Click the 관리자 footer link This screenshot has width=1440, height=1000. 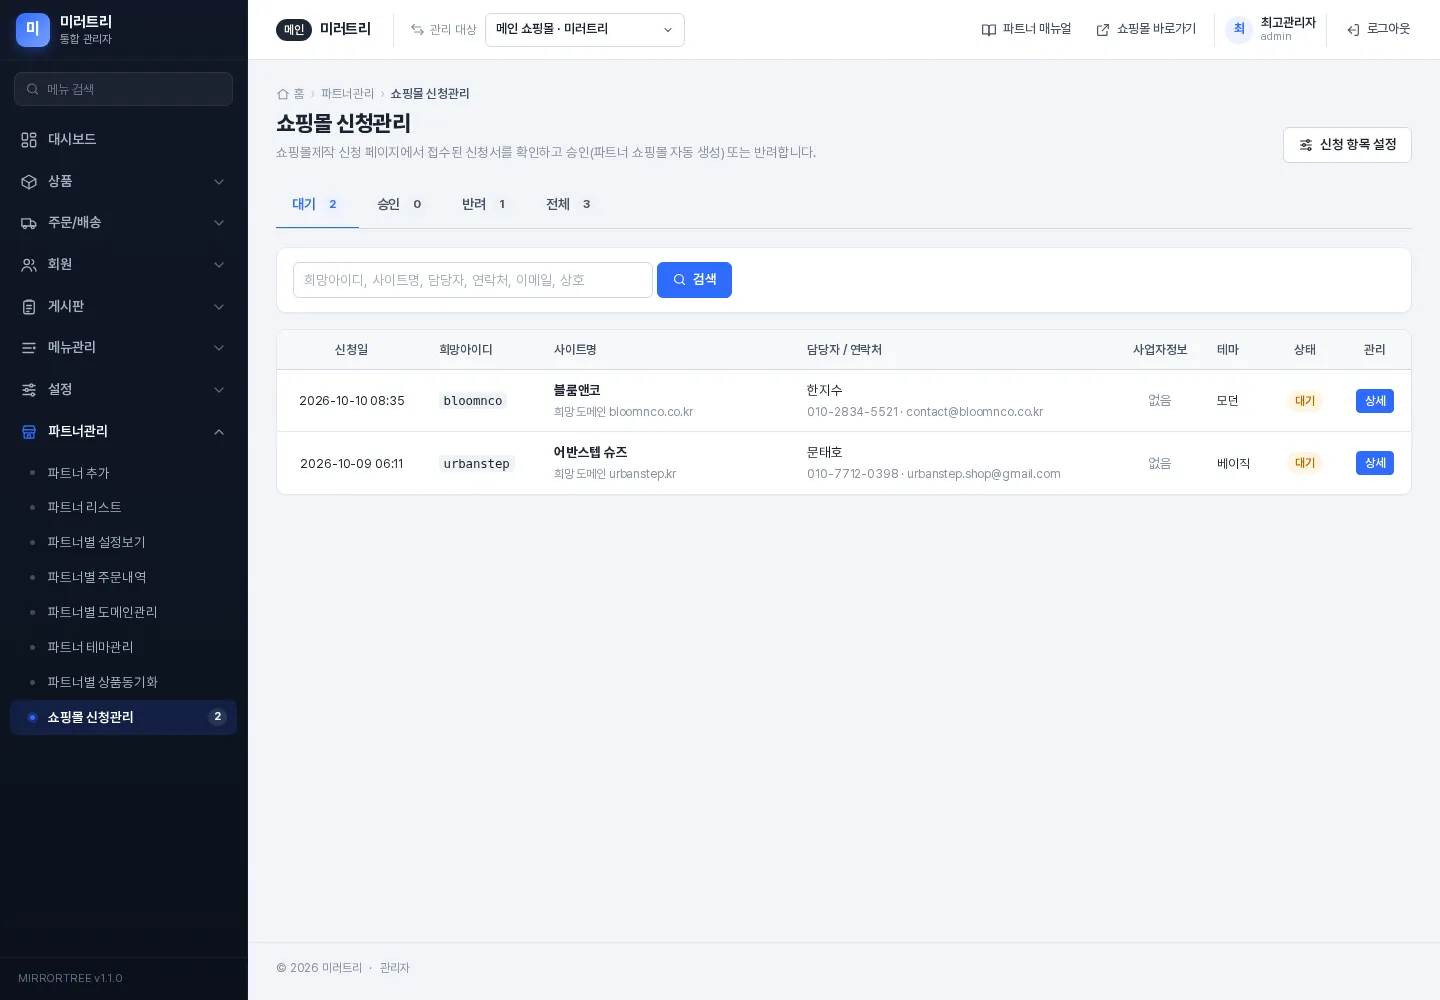click(395, 968)
